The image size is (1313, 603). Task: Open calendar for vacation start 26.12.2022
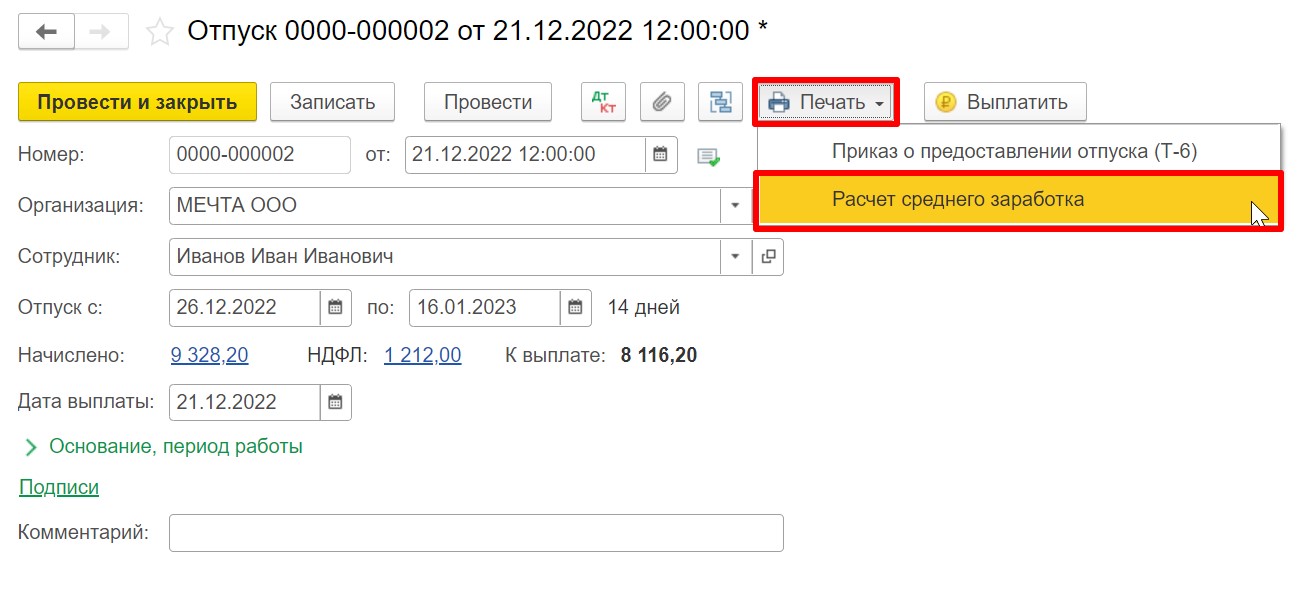[335, 307]
